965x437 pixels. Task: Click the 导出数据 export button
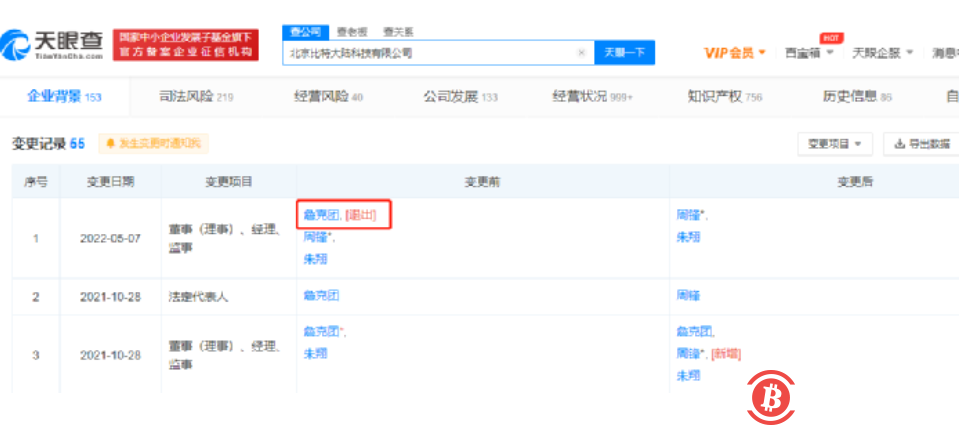coord(921,144)
